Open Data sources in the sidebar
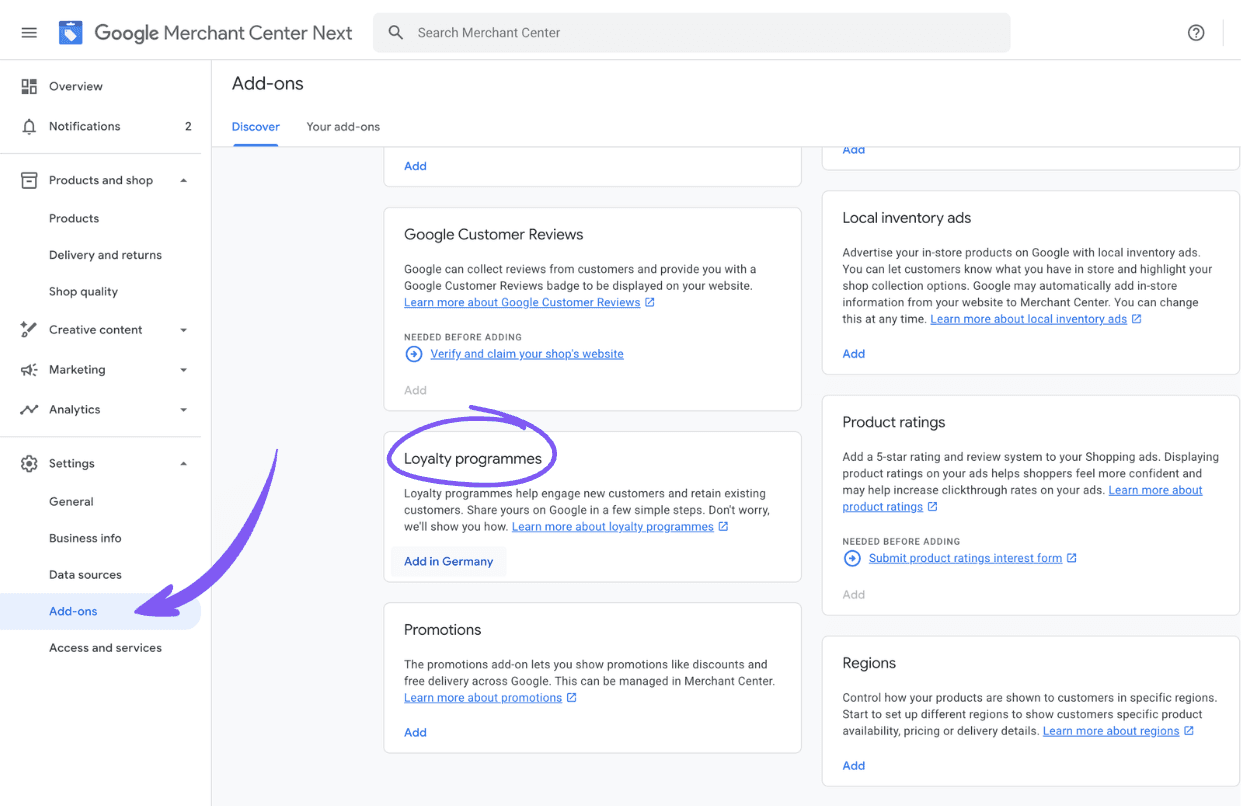Image resolution: width=1256 pixels, height=806 pixels. coord(85,575)
